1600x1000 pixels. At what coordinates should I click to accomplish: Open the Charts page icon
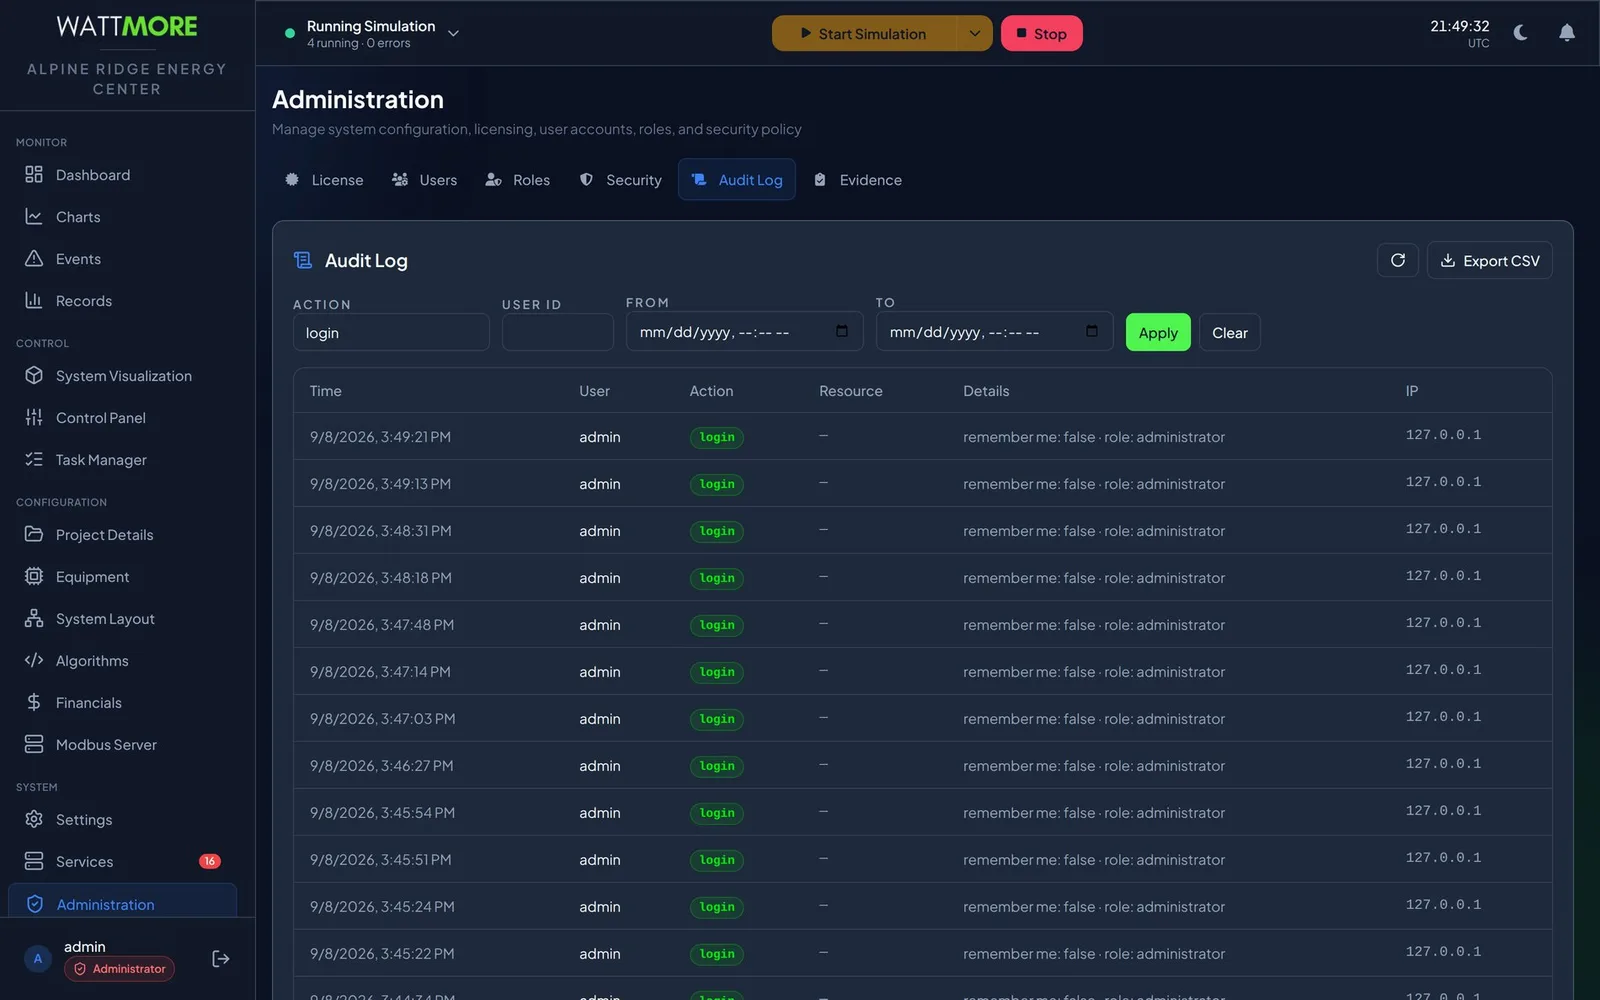click(34, 217)
